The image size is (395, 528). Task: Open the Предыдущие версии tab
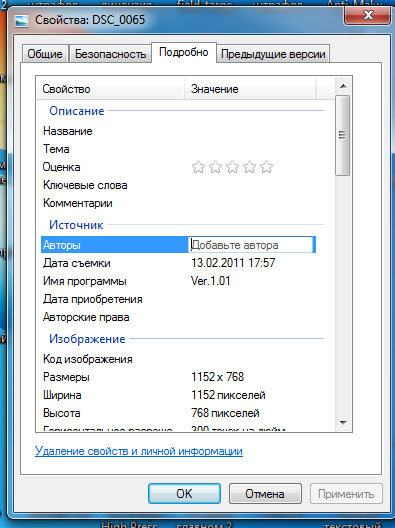(273, 54)
